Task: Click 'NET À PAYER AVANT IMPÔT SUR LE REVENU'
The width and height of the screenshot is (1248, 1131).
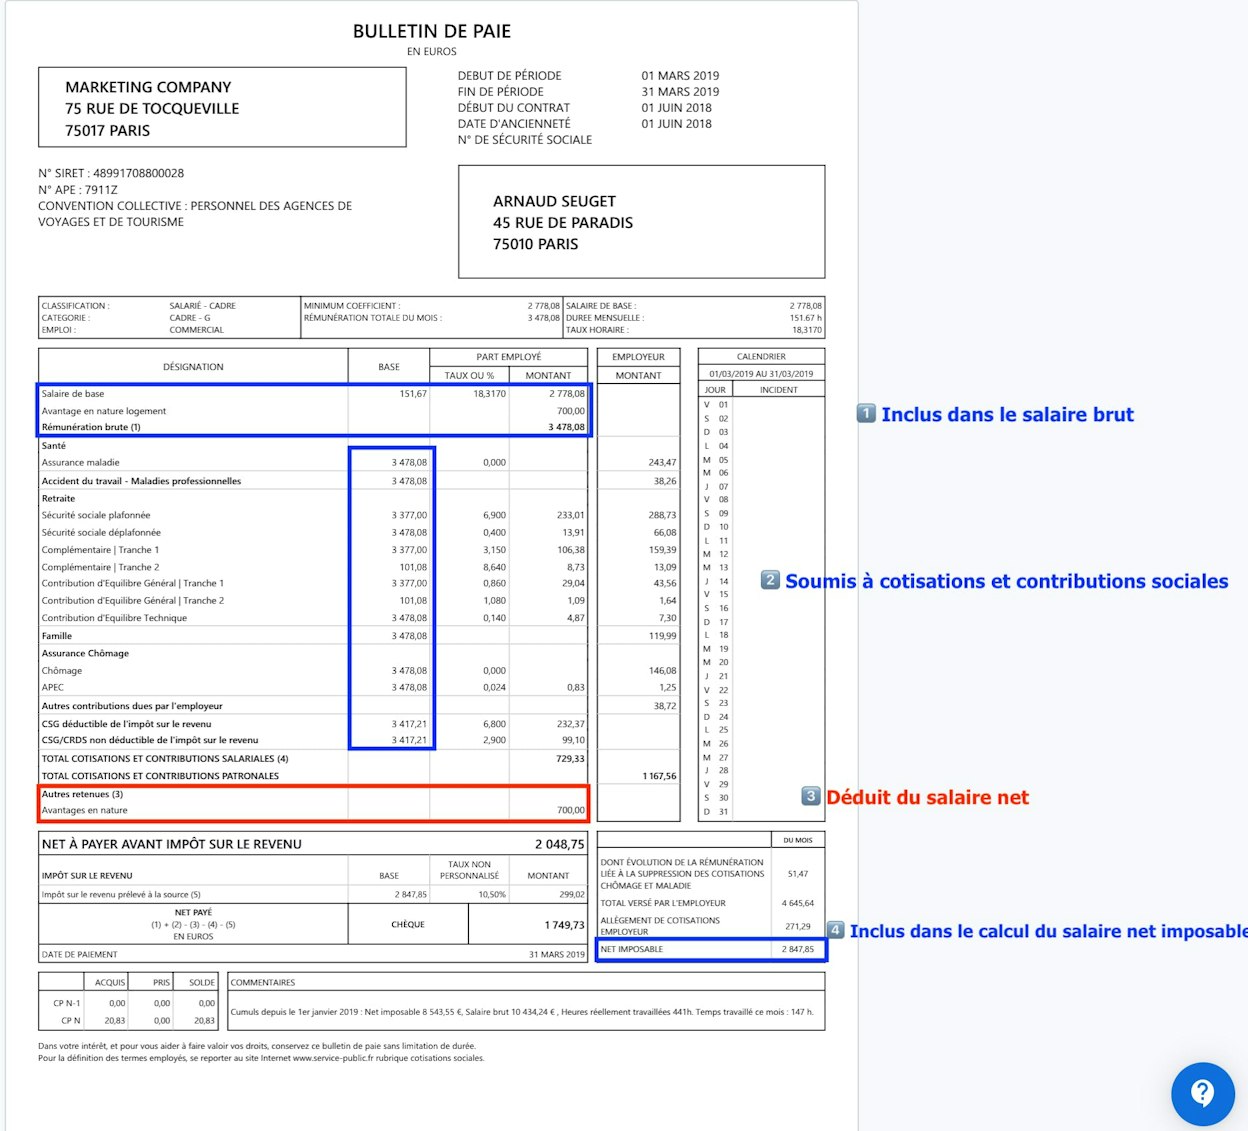Action: (x=171, y=844)
